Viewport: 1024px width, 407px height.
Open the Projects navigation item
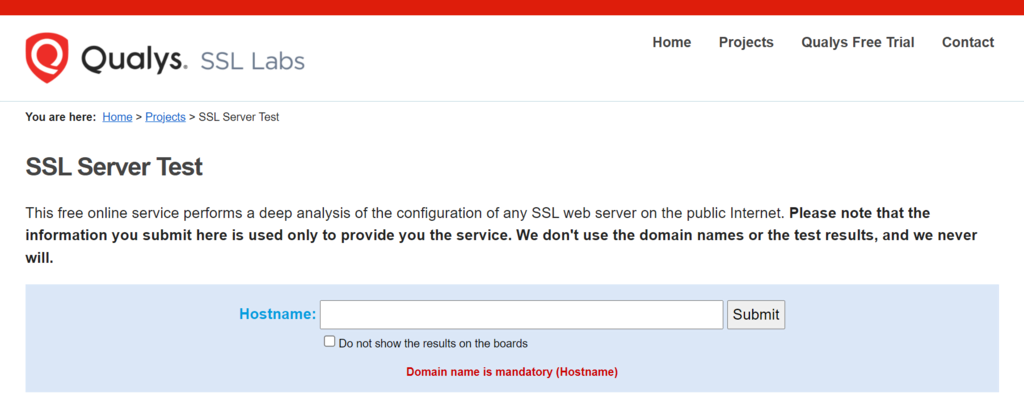click(x=746, y=42)
